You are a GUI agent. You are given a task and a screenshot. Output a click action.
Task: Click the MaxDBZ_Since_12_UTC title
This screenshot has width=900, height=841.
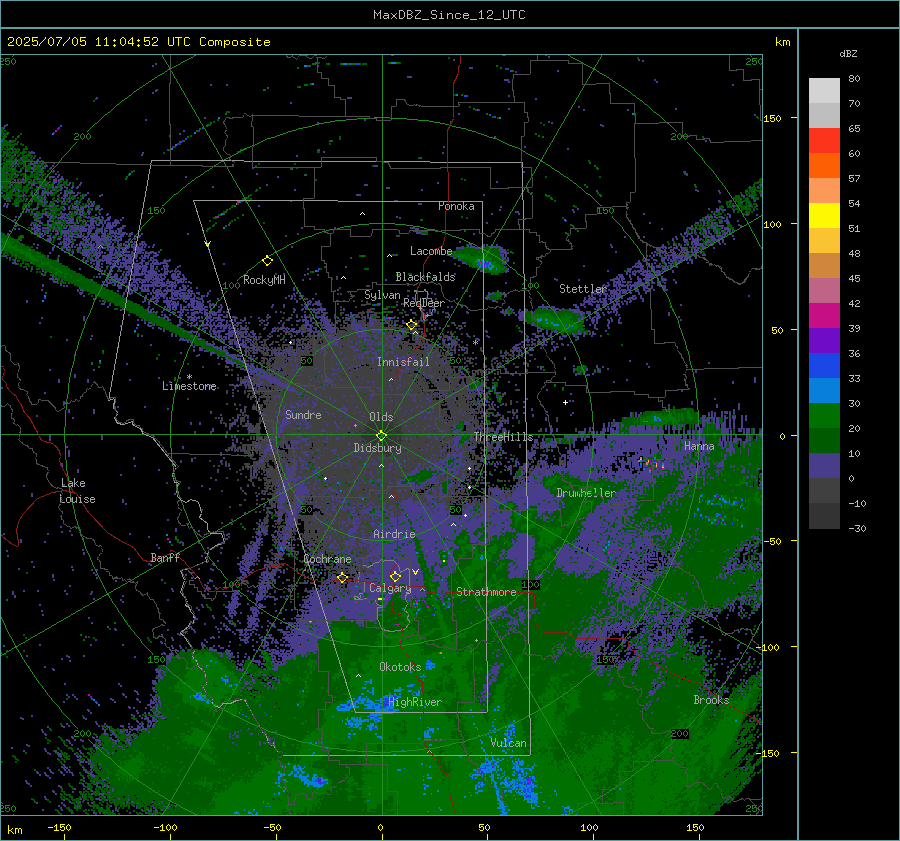click(449, 15)
